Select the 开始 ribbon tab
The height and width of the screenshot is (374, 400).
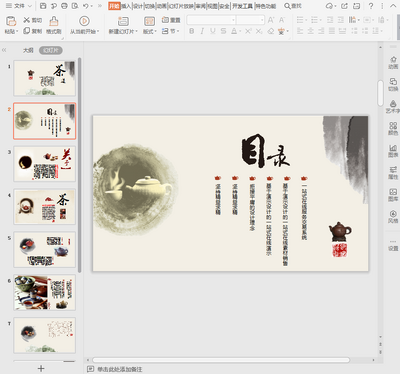click(x=114, y=6)
